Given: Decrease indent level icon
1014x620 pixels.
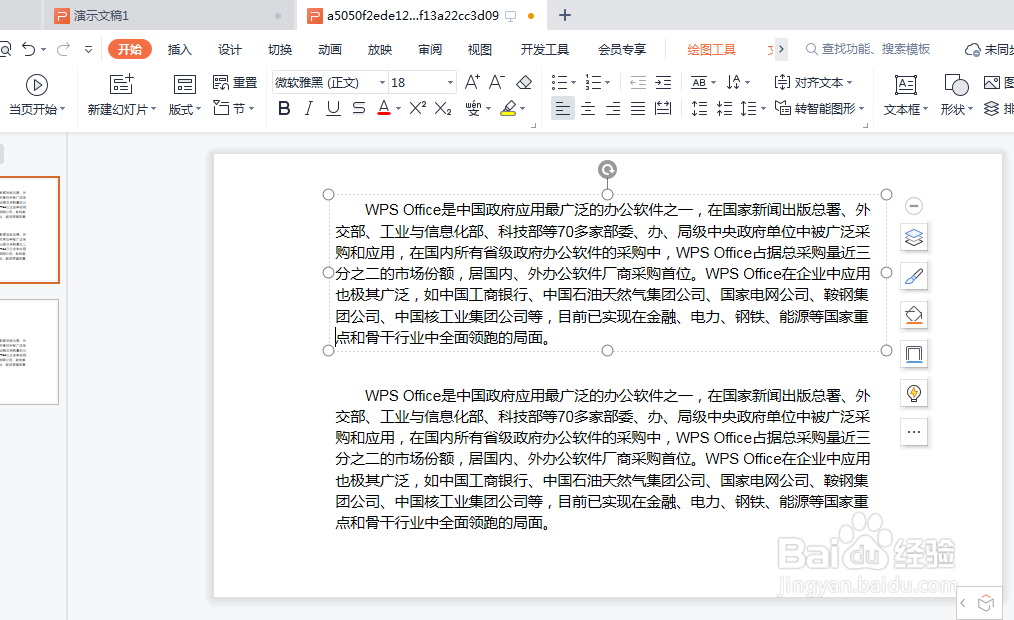Looking at the screenshot, I should pos(638,82).
